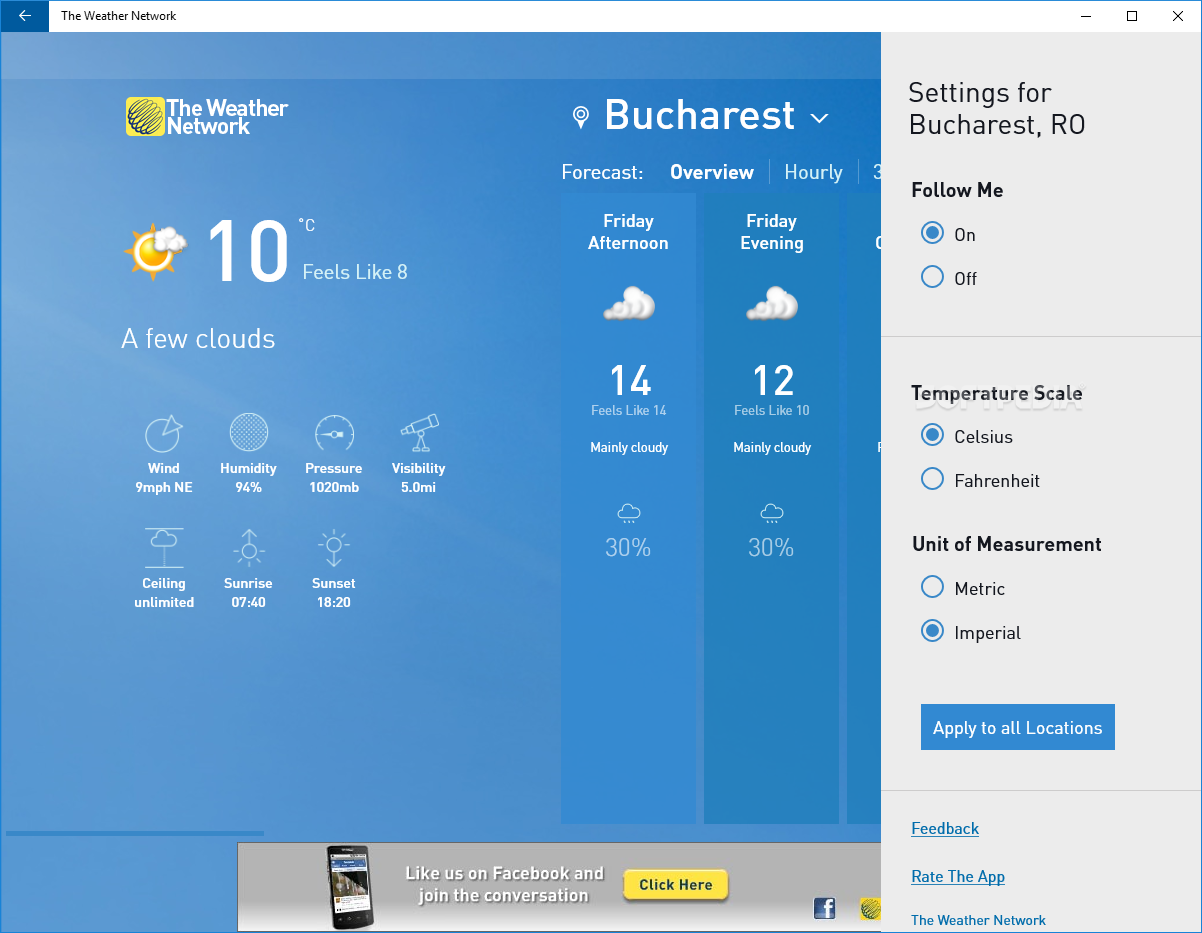Select the Visibility telescope icon

click(419, 433)
